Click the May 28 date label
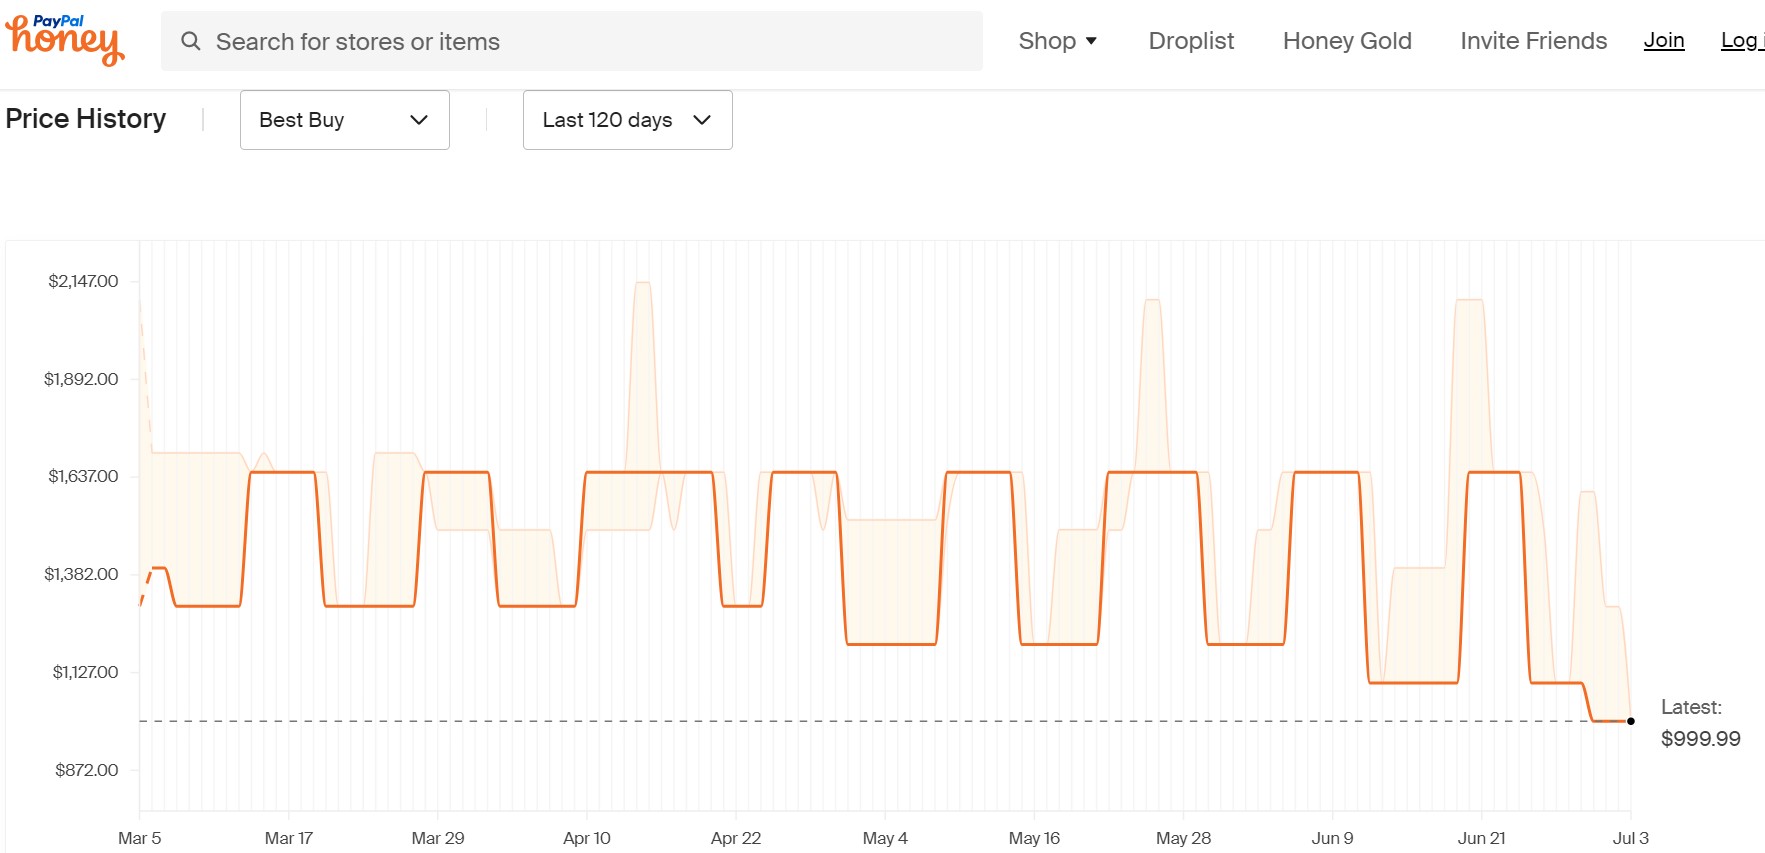 click(1183, 838)
